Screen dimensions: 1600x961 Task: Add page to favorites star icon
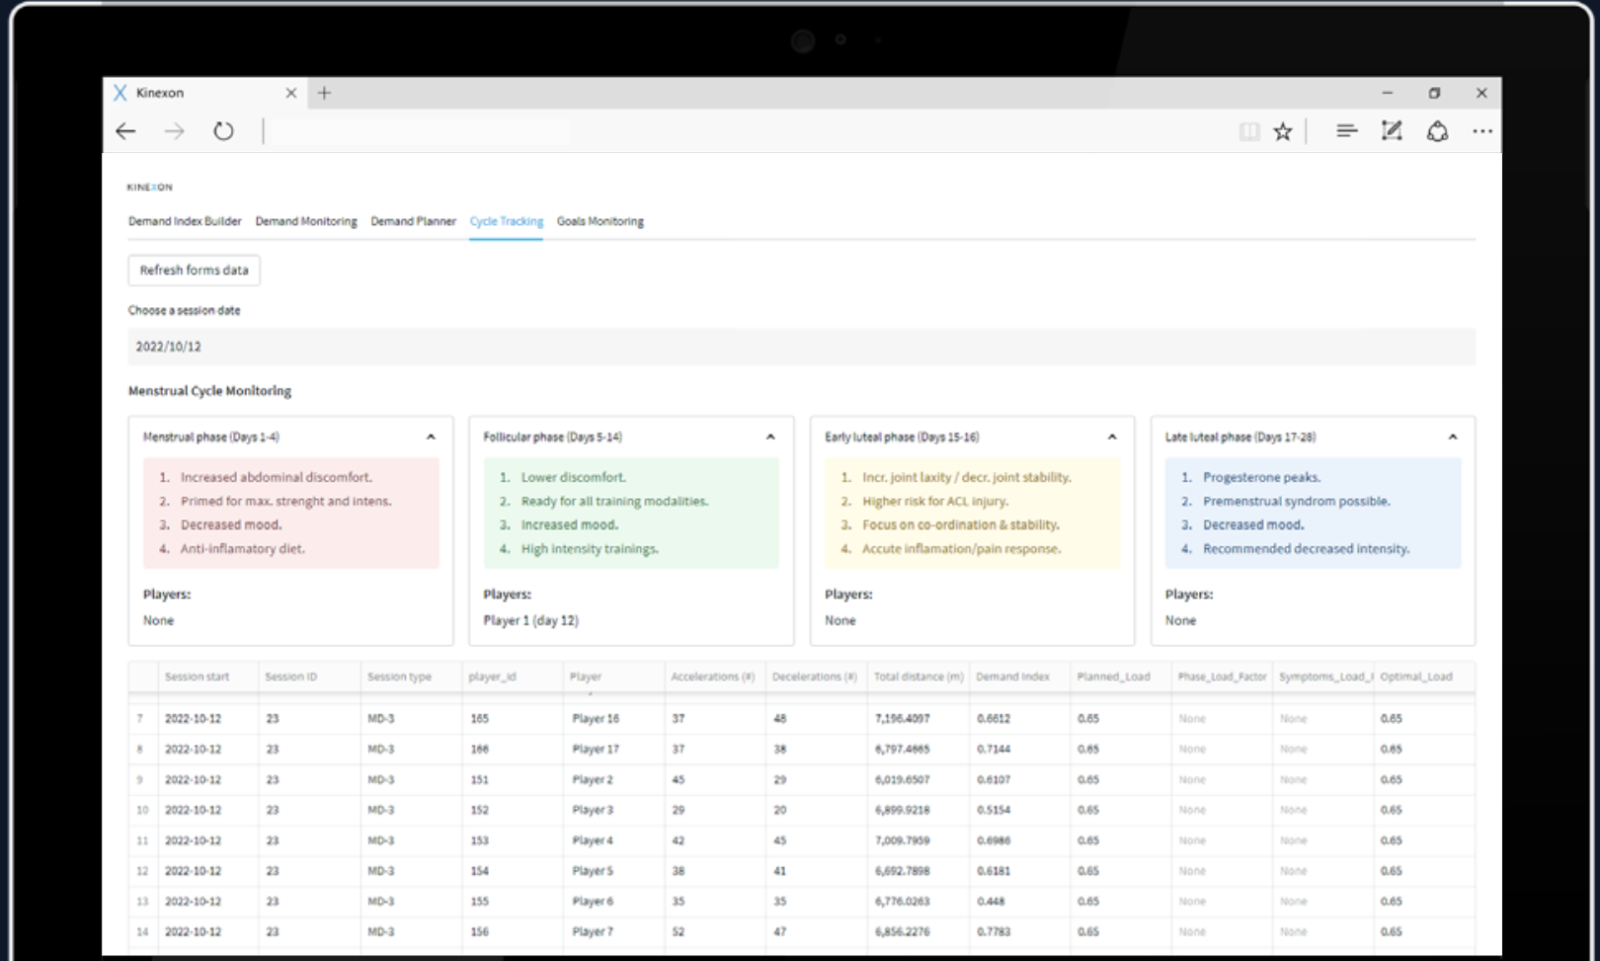point(1283,131)
